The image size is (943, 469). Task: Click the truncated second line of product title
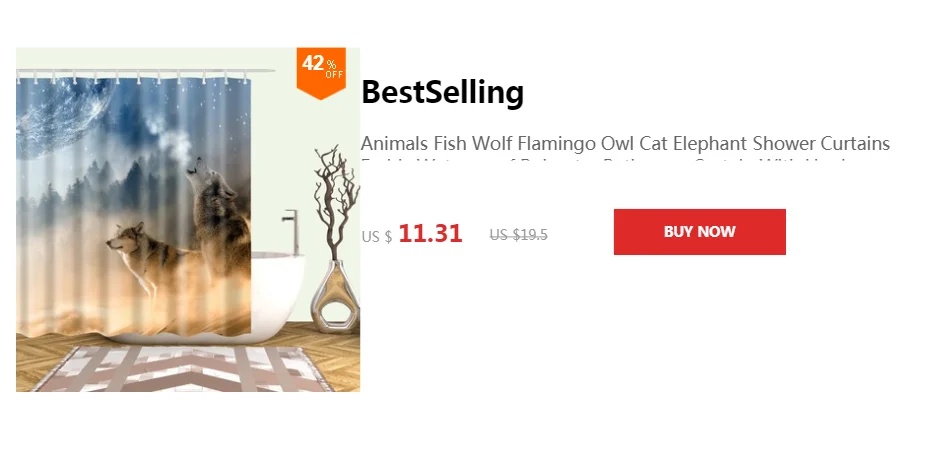pyautogui.click(x=603, y=162)
